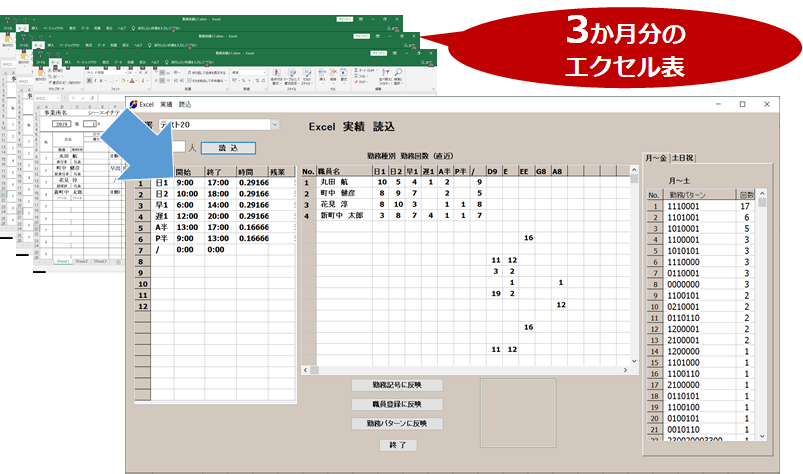Click the Cut icon in the front Excel ribbon

pos(50,71)
